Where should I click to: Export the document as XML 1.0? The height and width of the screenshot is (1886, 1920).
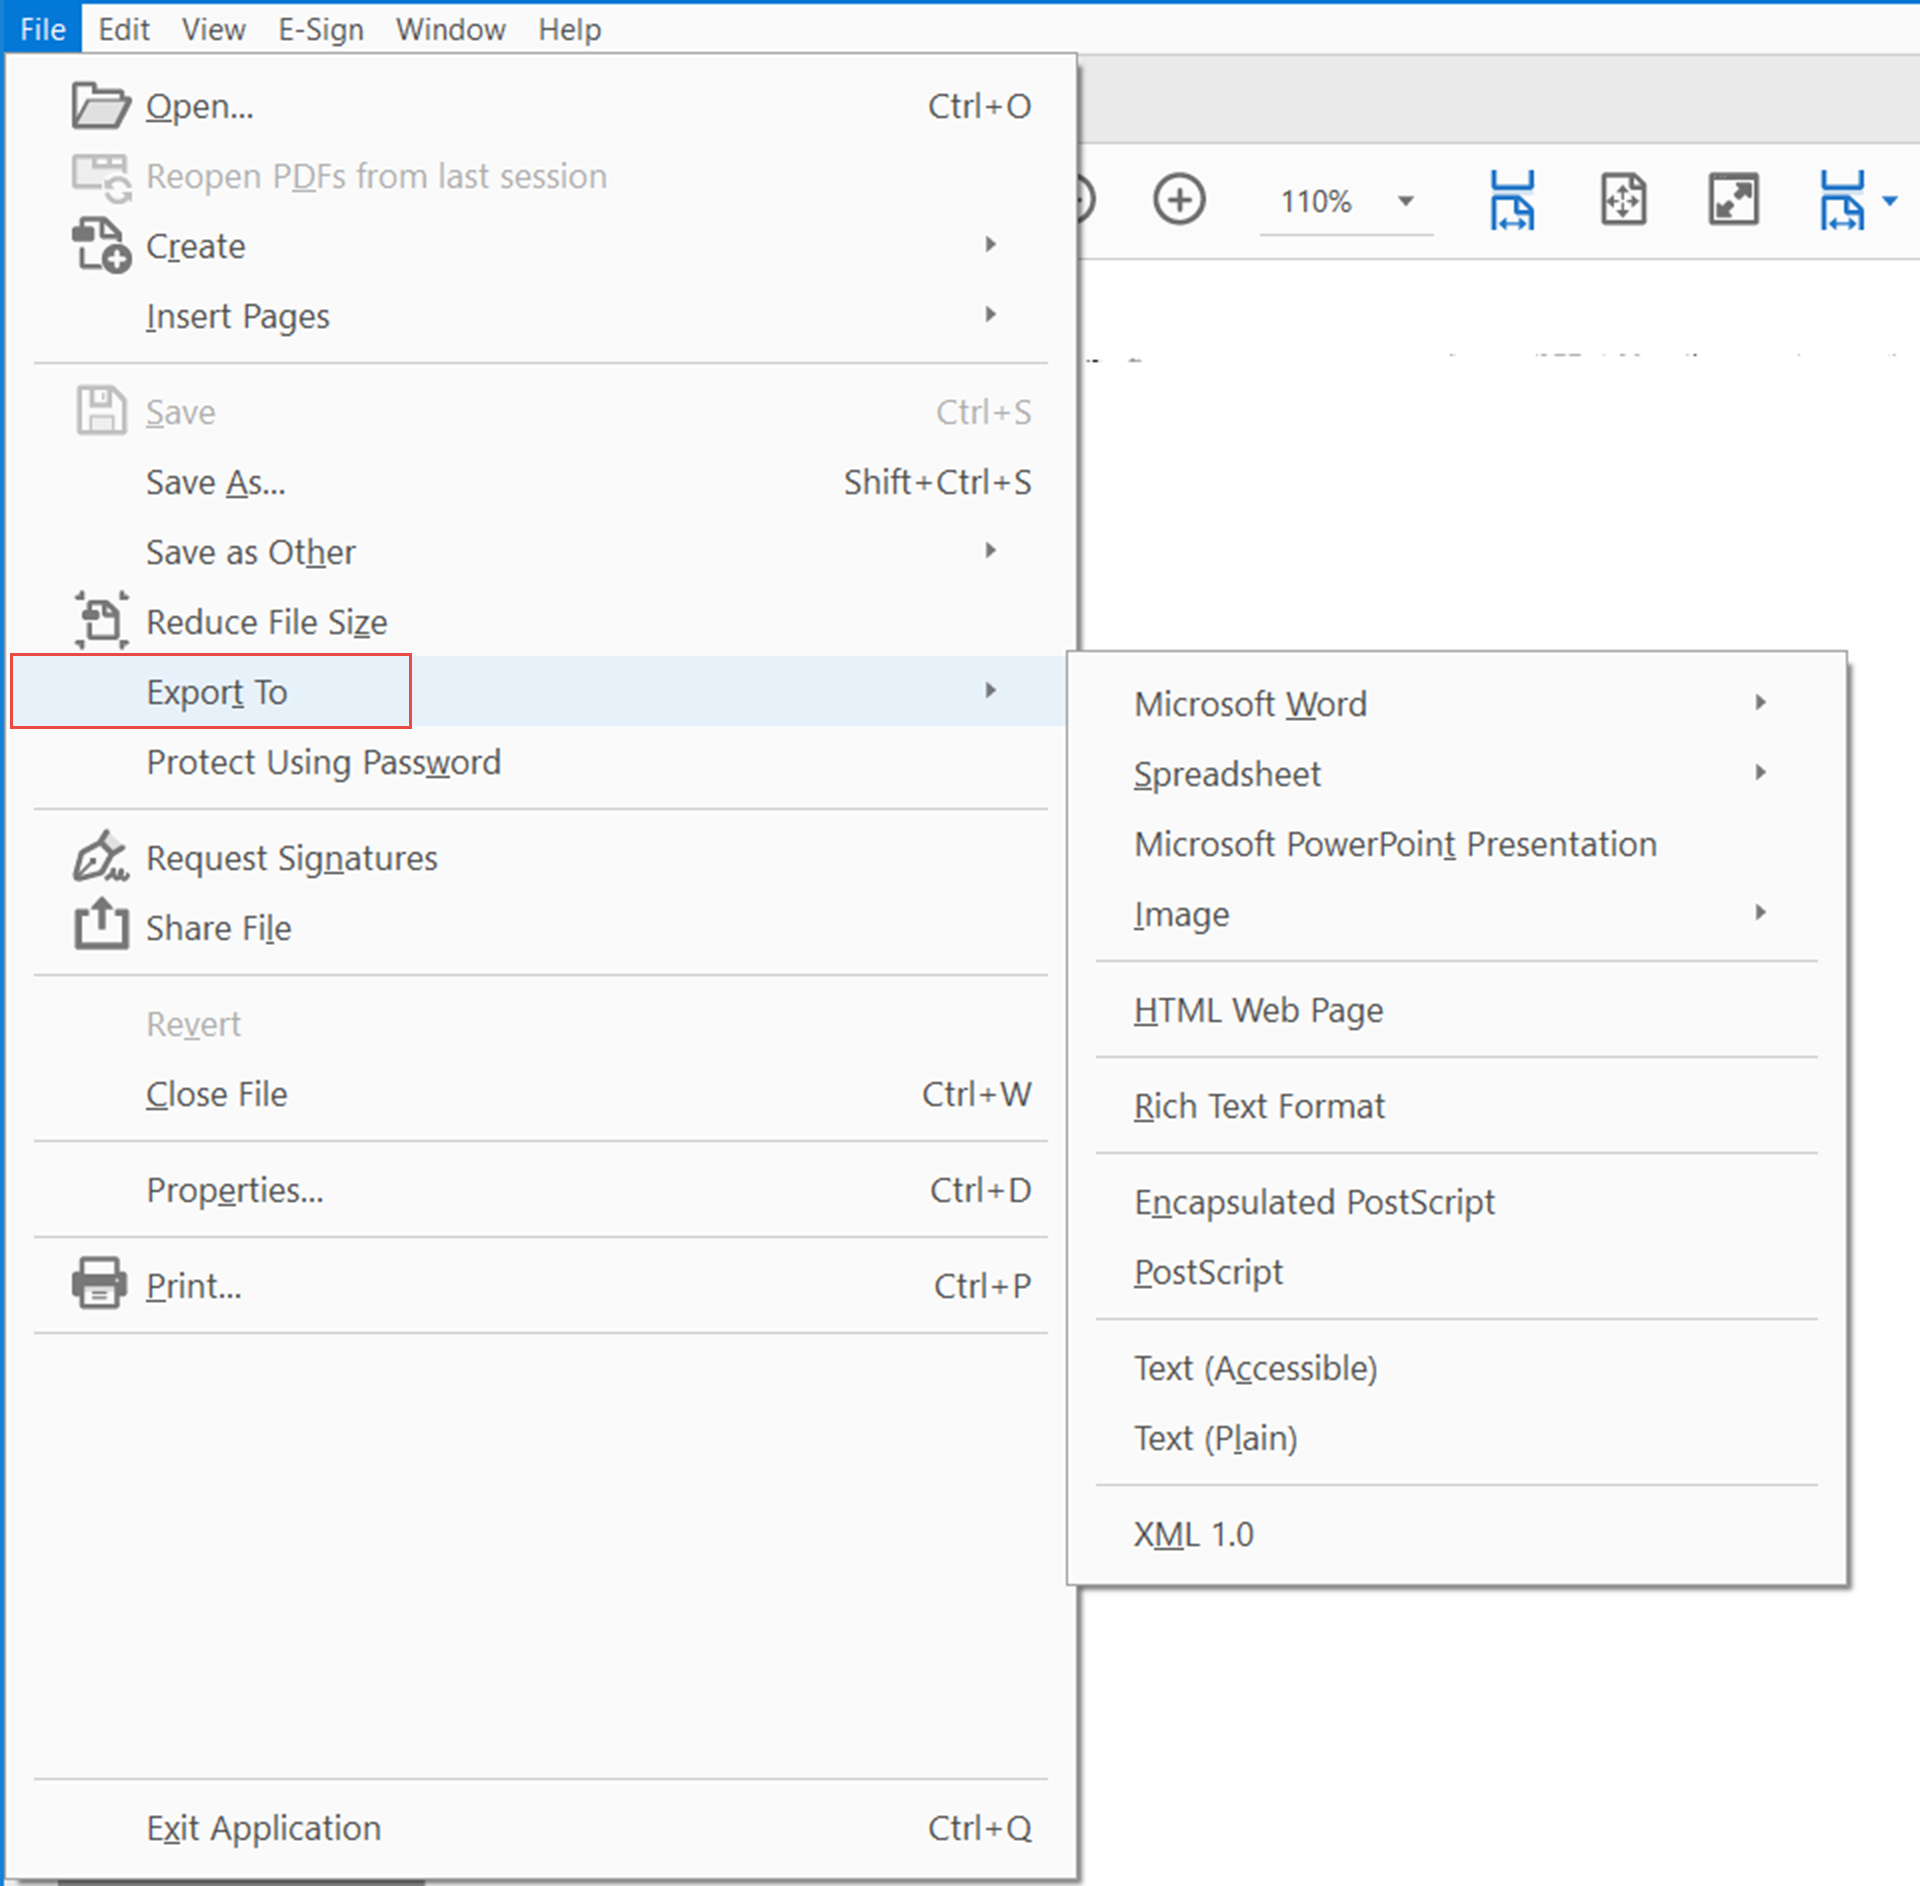tap(1195, 1533)
